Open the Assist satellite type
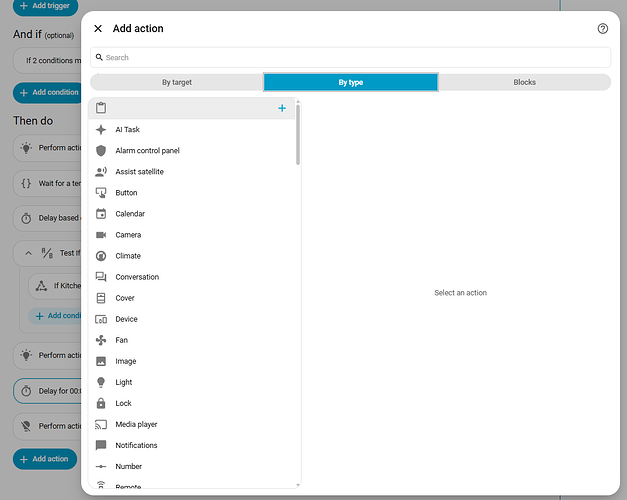Image resolution: width=627 pixels, height=500 pixels. 192,172
